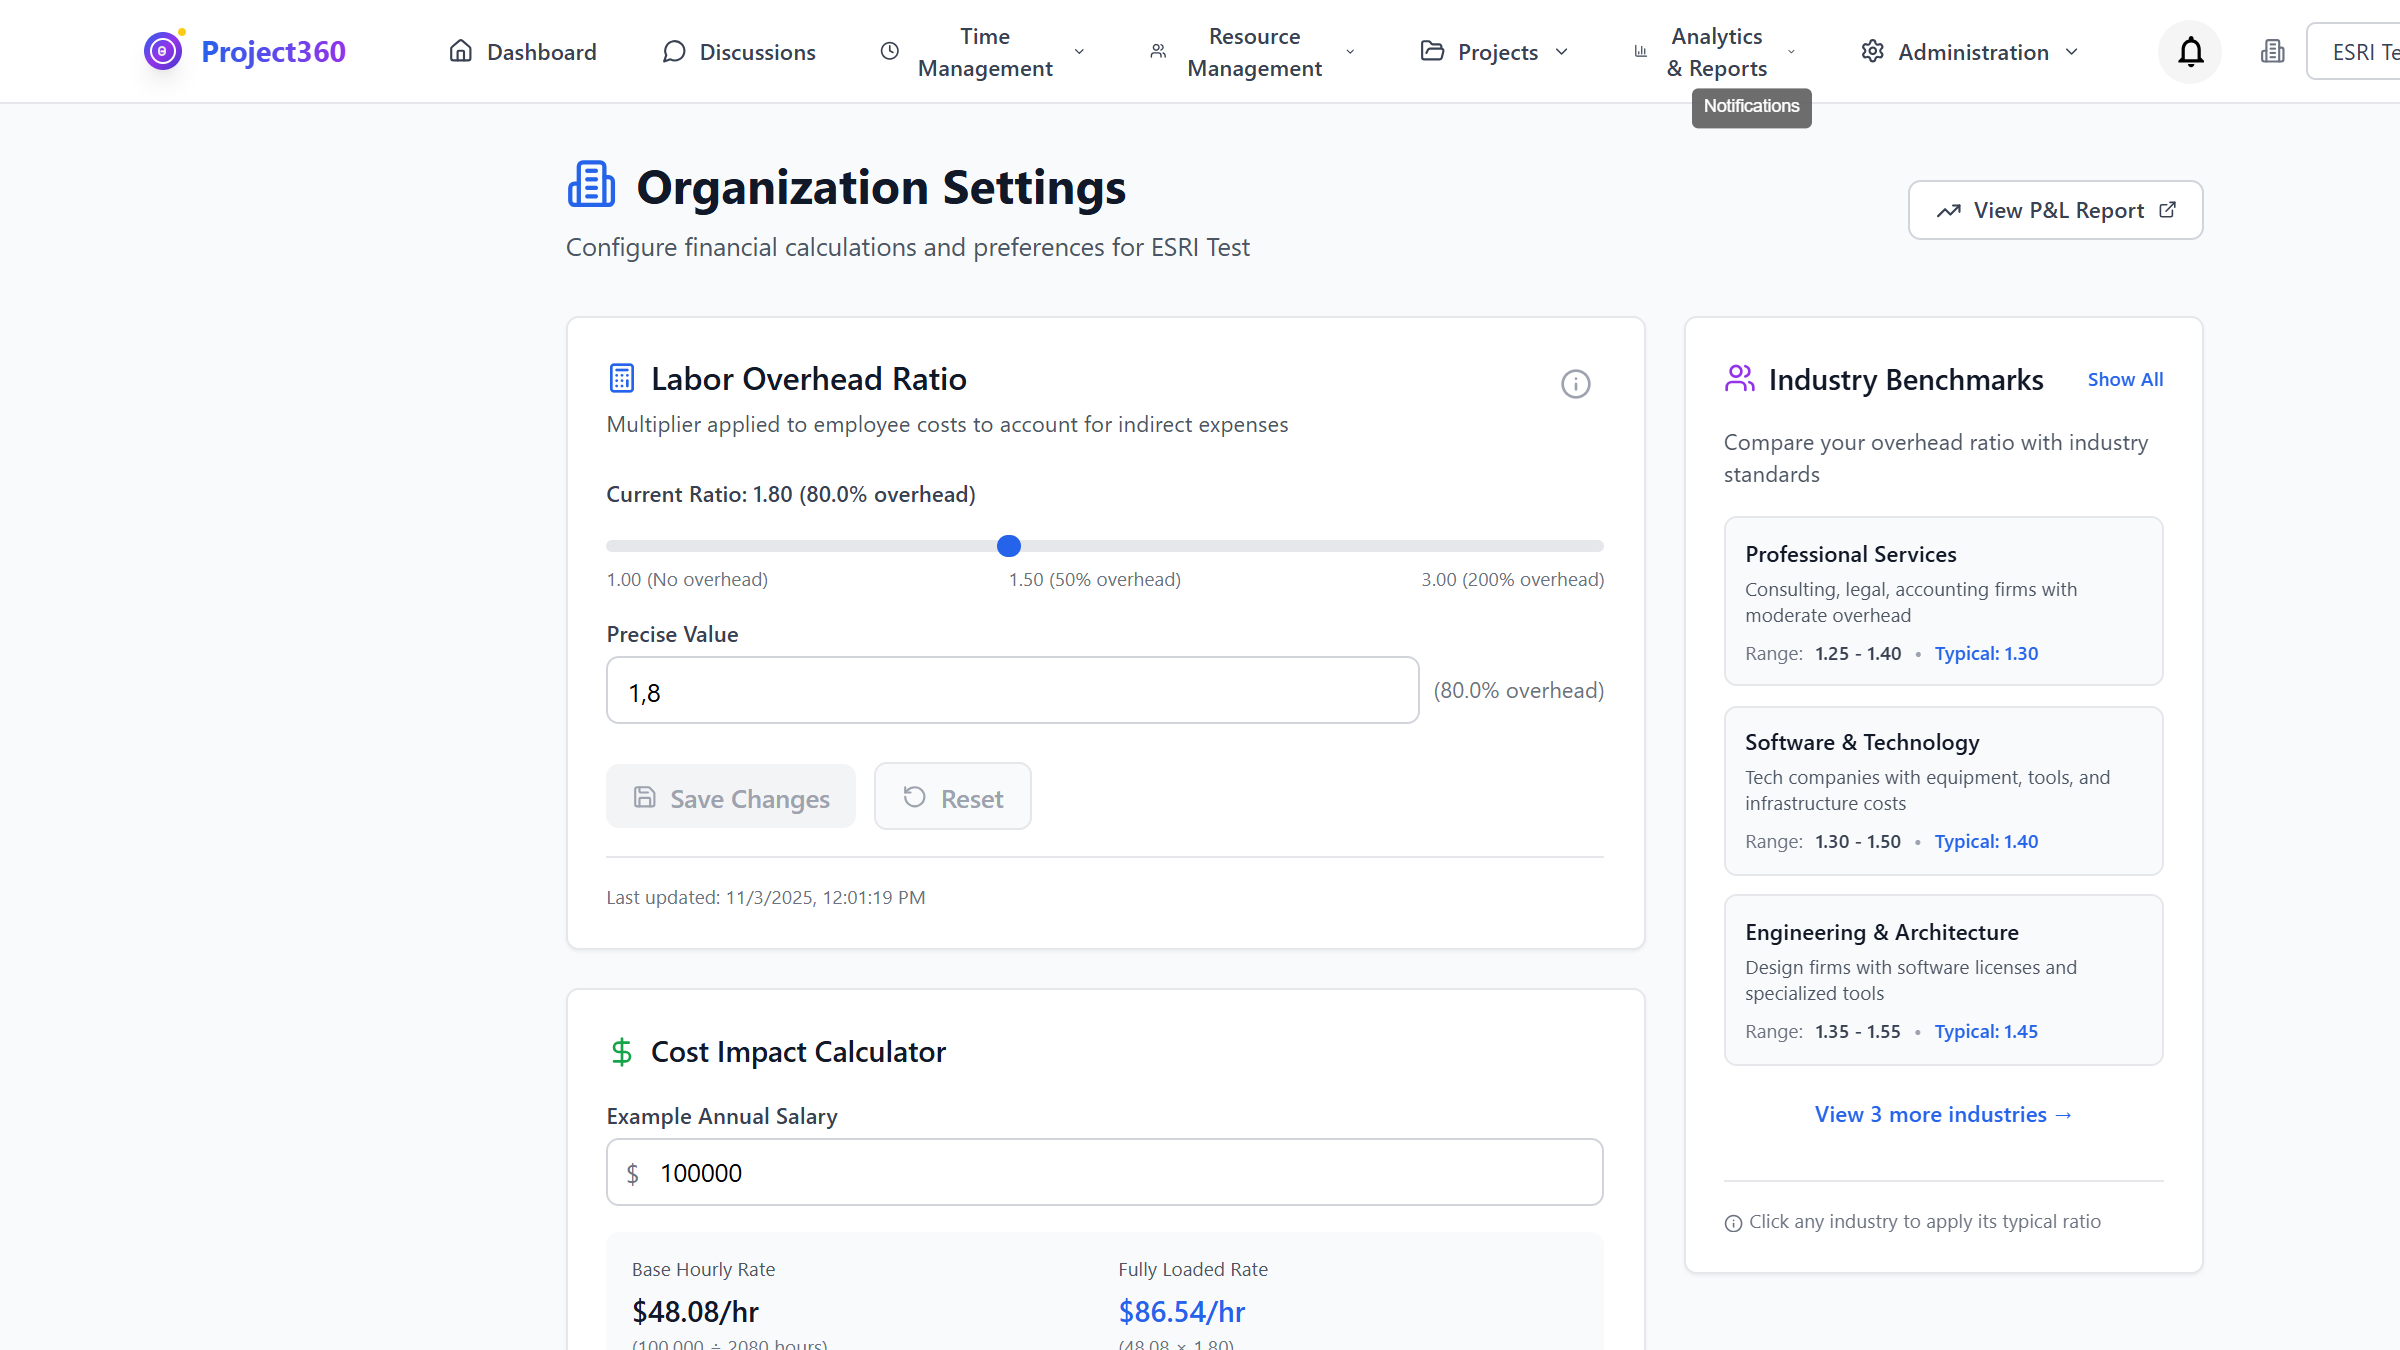Viewport: 2400px width, 1350px height.
Task: Open the Labor Overhead Ratio info tooltip
Action: tap(1575, 384)
